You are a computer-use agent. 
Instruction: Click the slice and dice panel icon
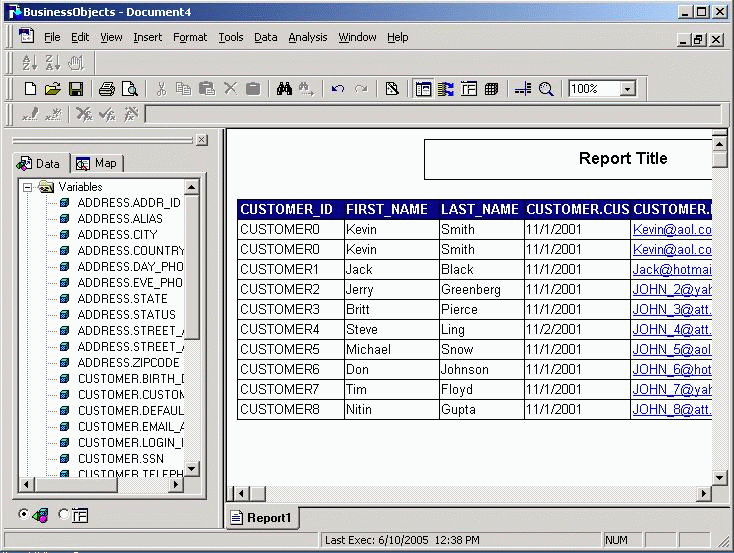pyautogui.click(x=469, y=88)
